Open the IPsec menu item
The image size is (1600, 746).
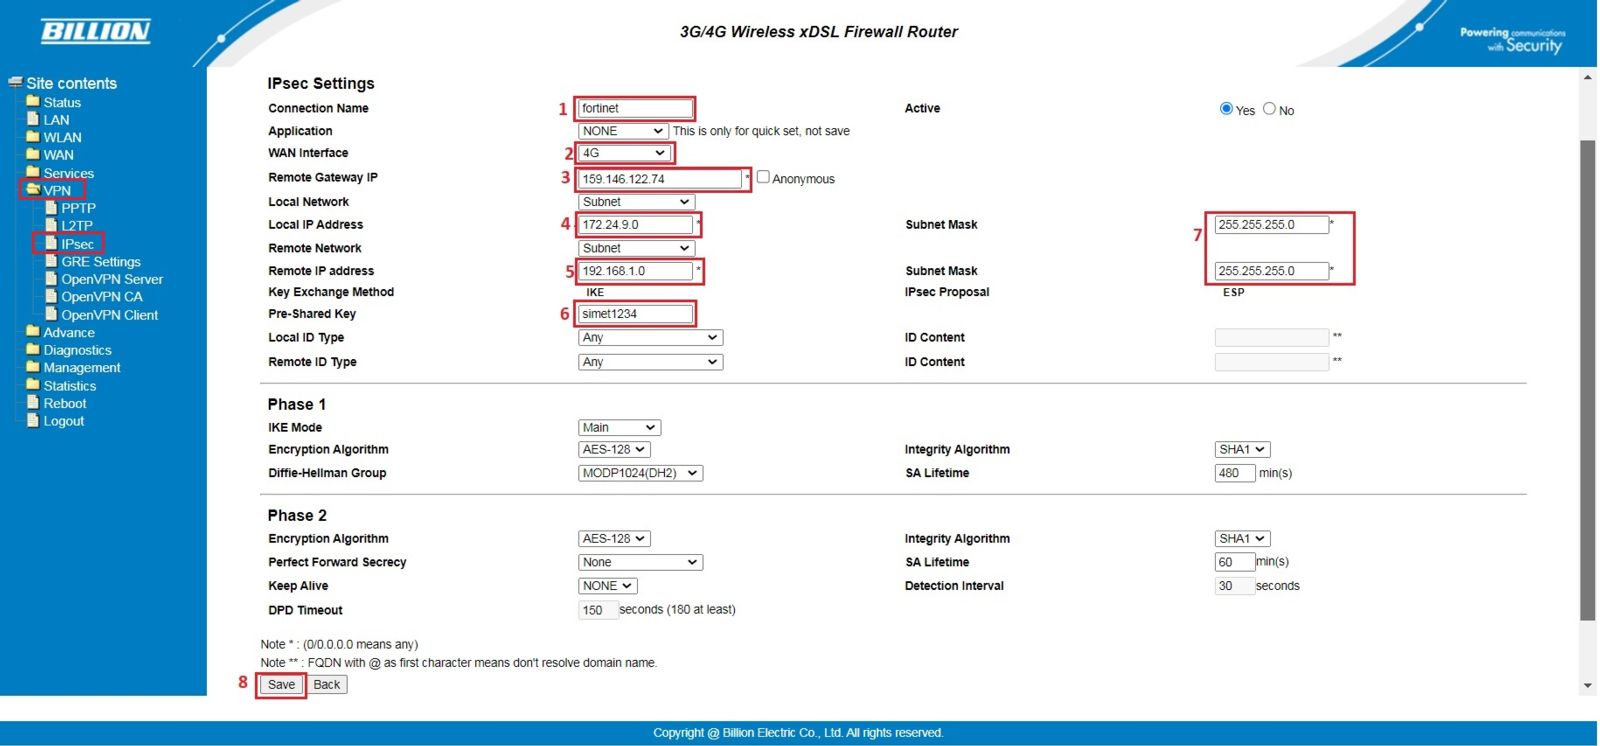77,244
